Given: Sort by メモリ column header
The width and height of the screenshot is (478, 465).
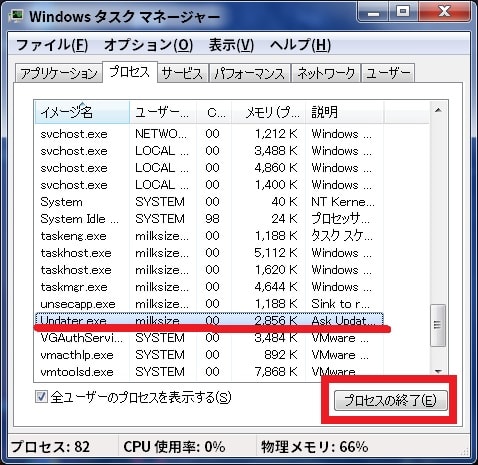Looking at the screenshot, I should pyautogui.click(x=269, y=112).
